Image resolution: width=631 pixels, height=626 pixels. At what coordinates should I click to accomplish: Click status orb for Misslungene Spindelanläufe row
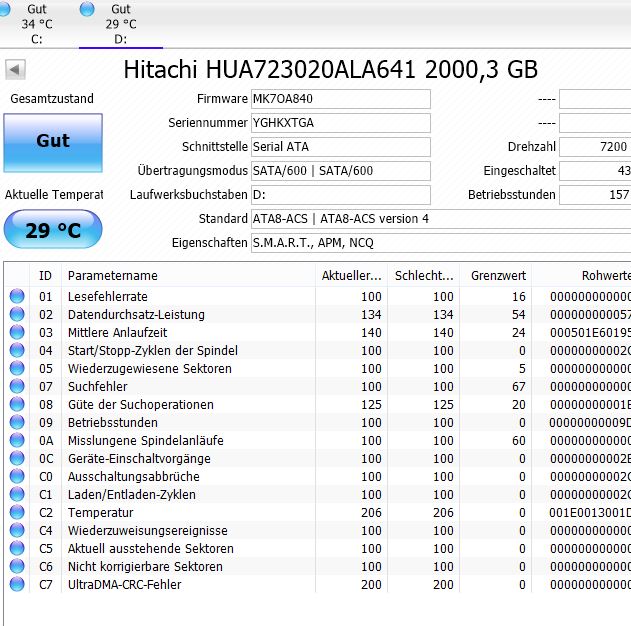click(x=17, y=440)
